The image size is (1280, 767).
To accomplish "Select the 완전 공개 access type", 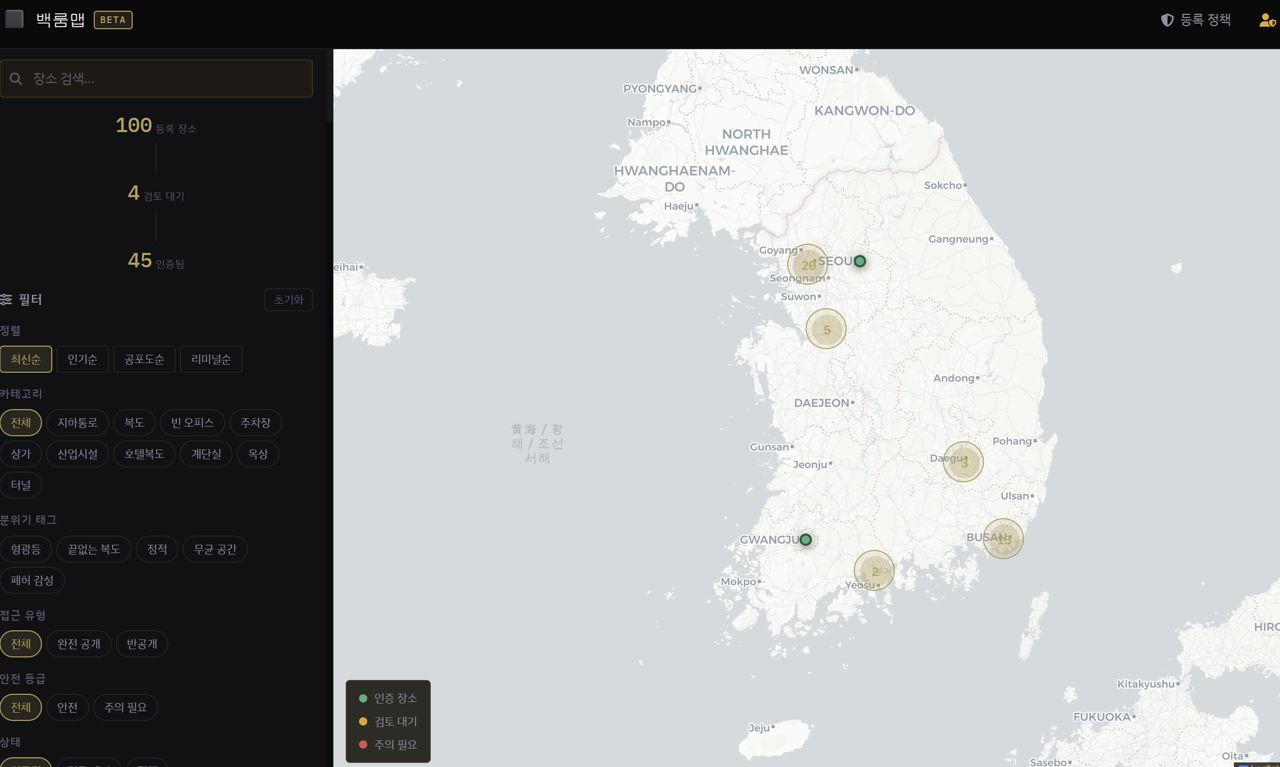I will click(x=79, y=644).
